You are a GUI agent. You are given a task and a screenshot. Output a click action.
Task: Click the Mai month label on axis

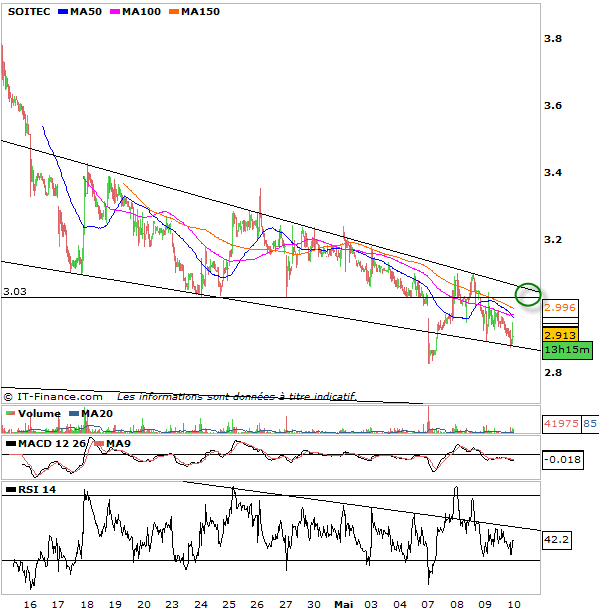344,604
